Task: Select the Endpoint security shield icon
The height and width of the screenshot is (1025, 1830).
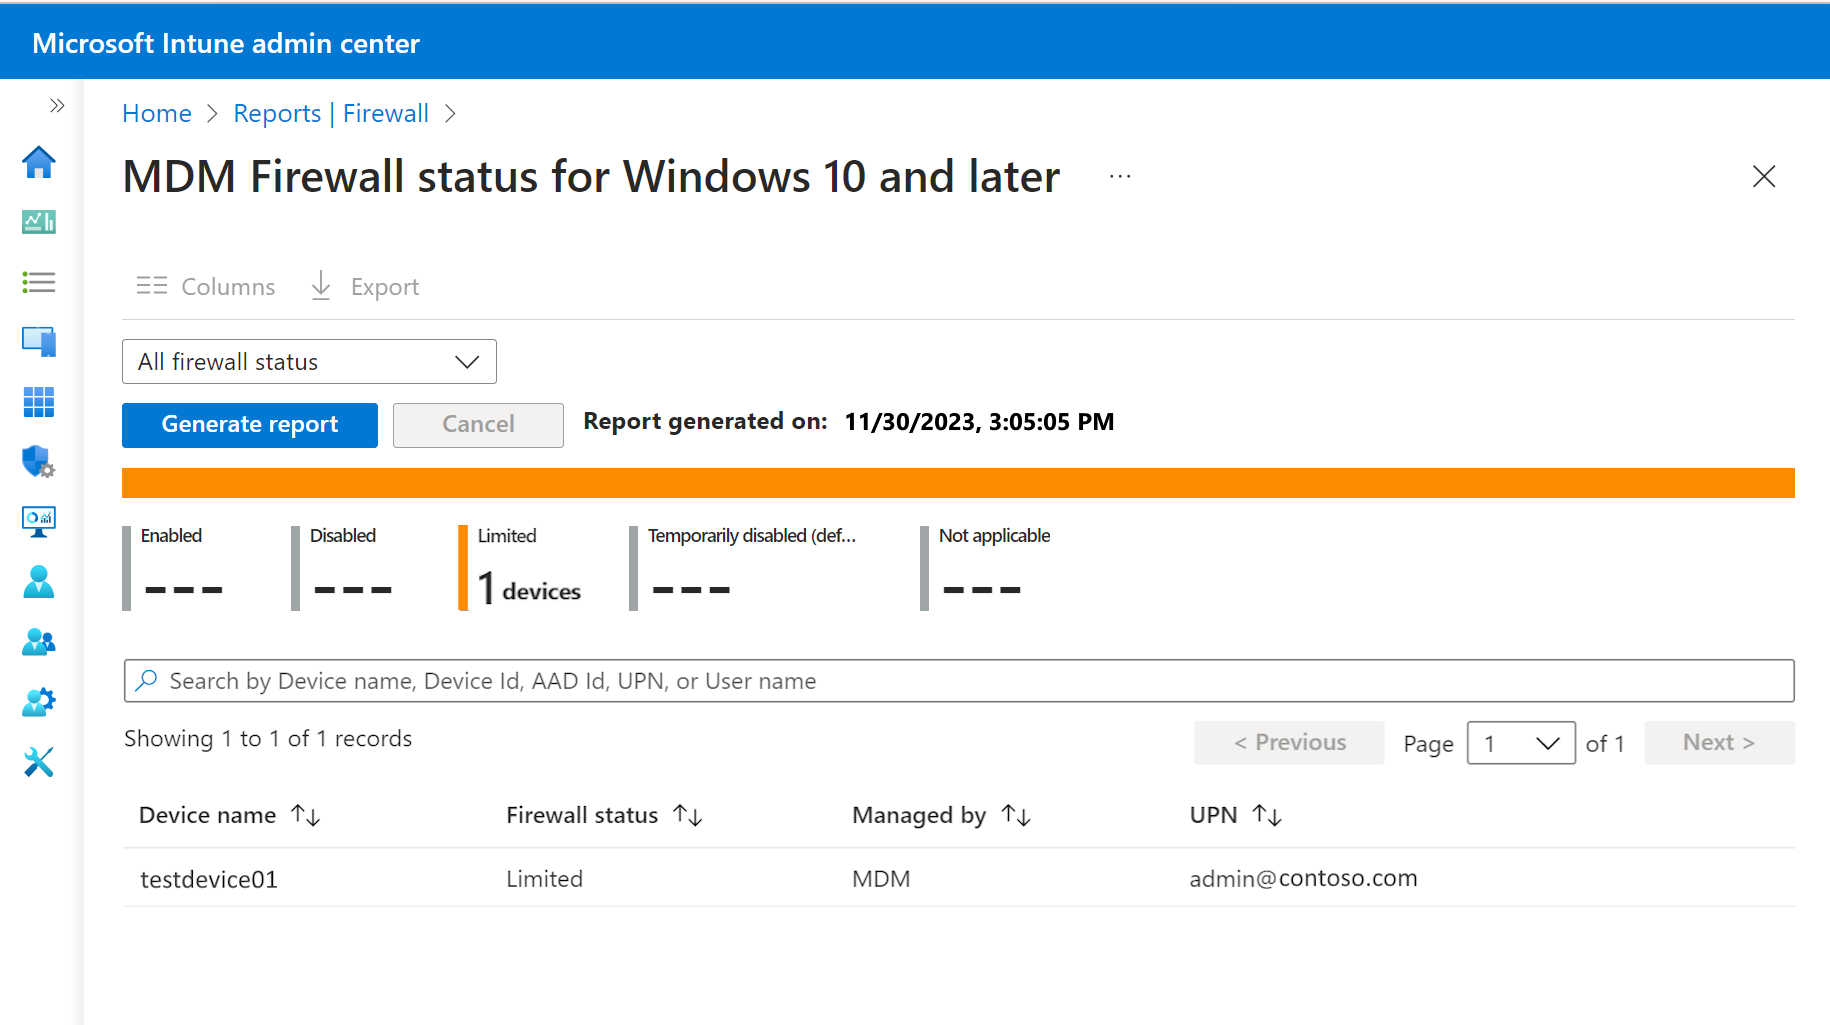Action: click(38, 462)
